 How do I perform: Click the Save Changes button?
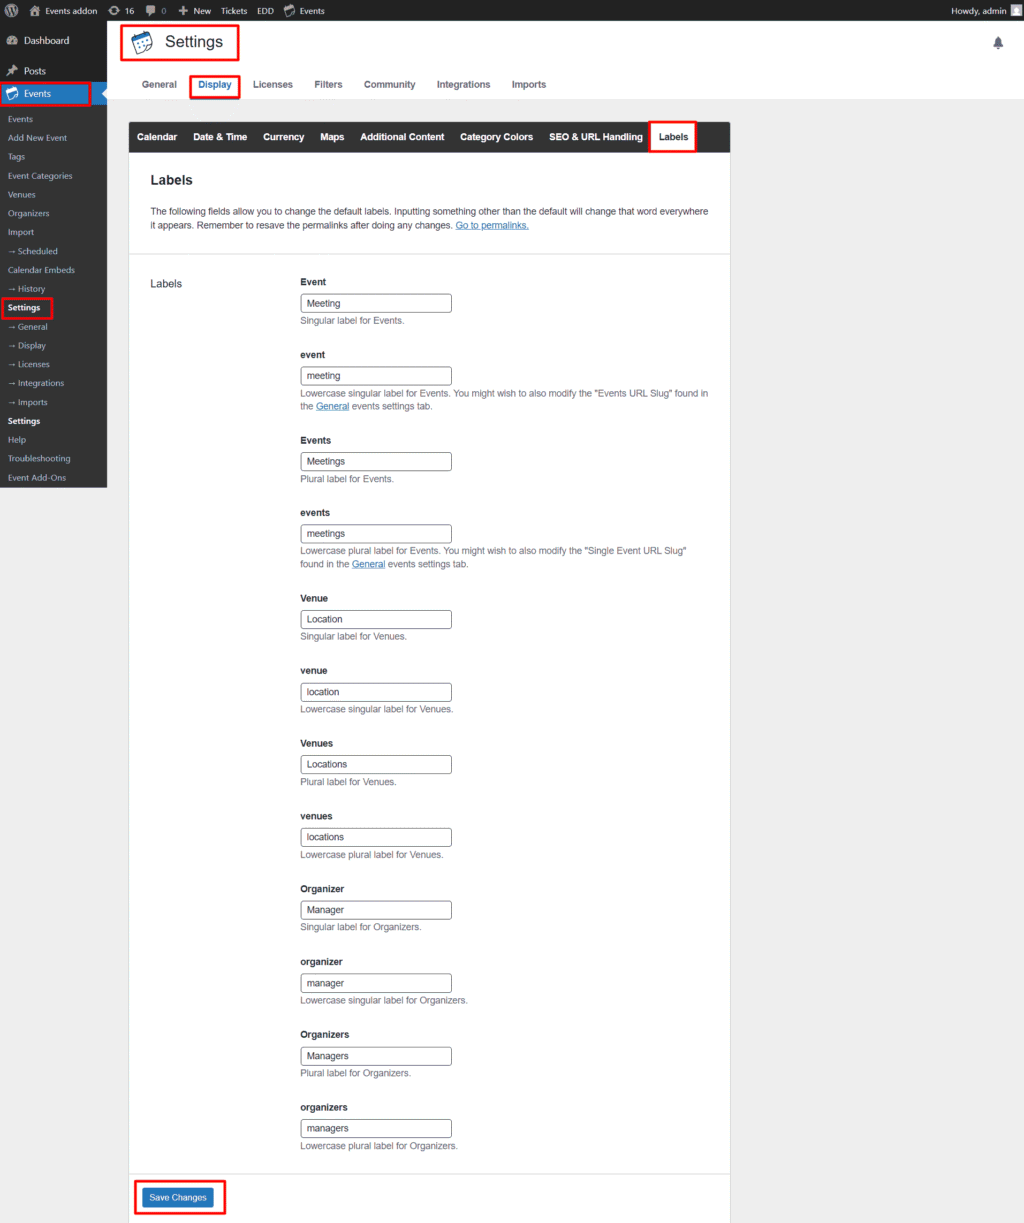coord(178,1197)
